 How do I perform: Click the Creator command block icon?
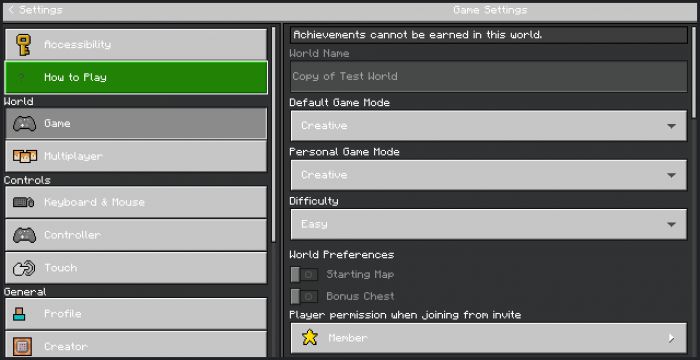[22, 346]
